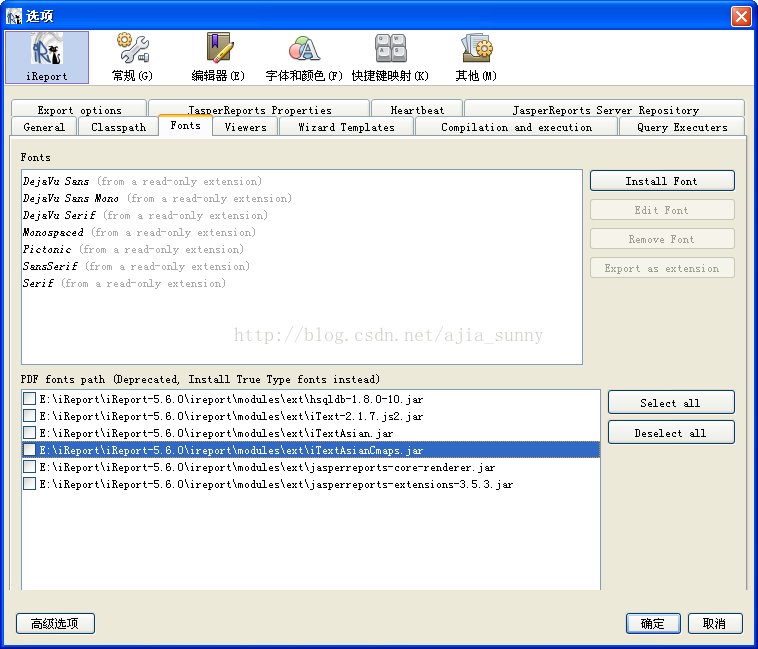Check the hsqldb-1.8.0-10.jar path checkbox

click(x=29, y=399)
